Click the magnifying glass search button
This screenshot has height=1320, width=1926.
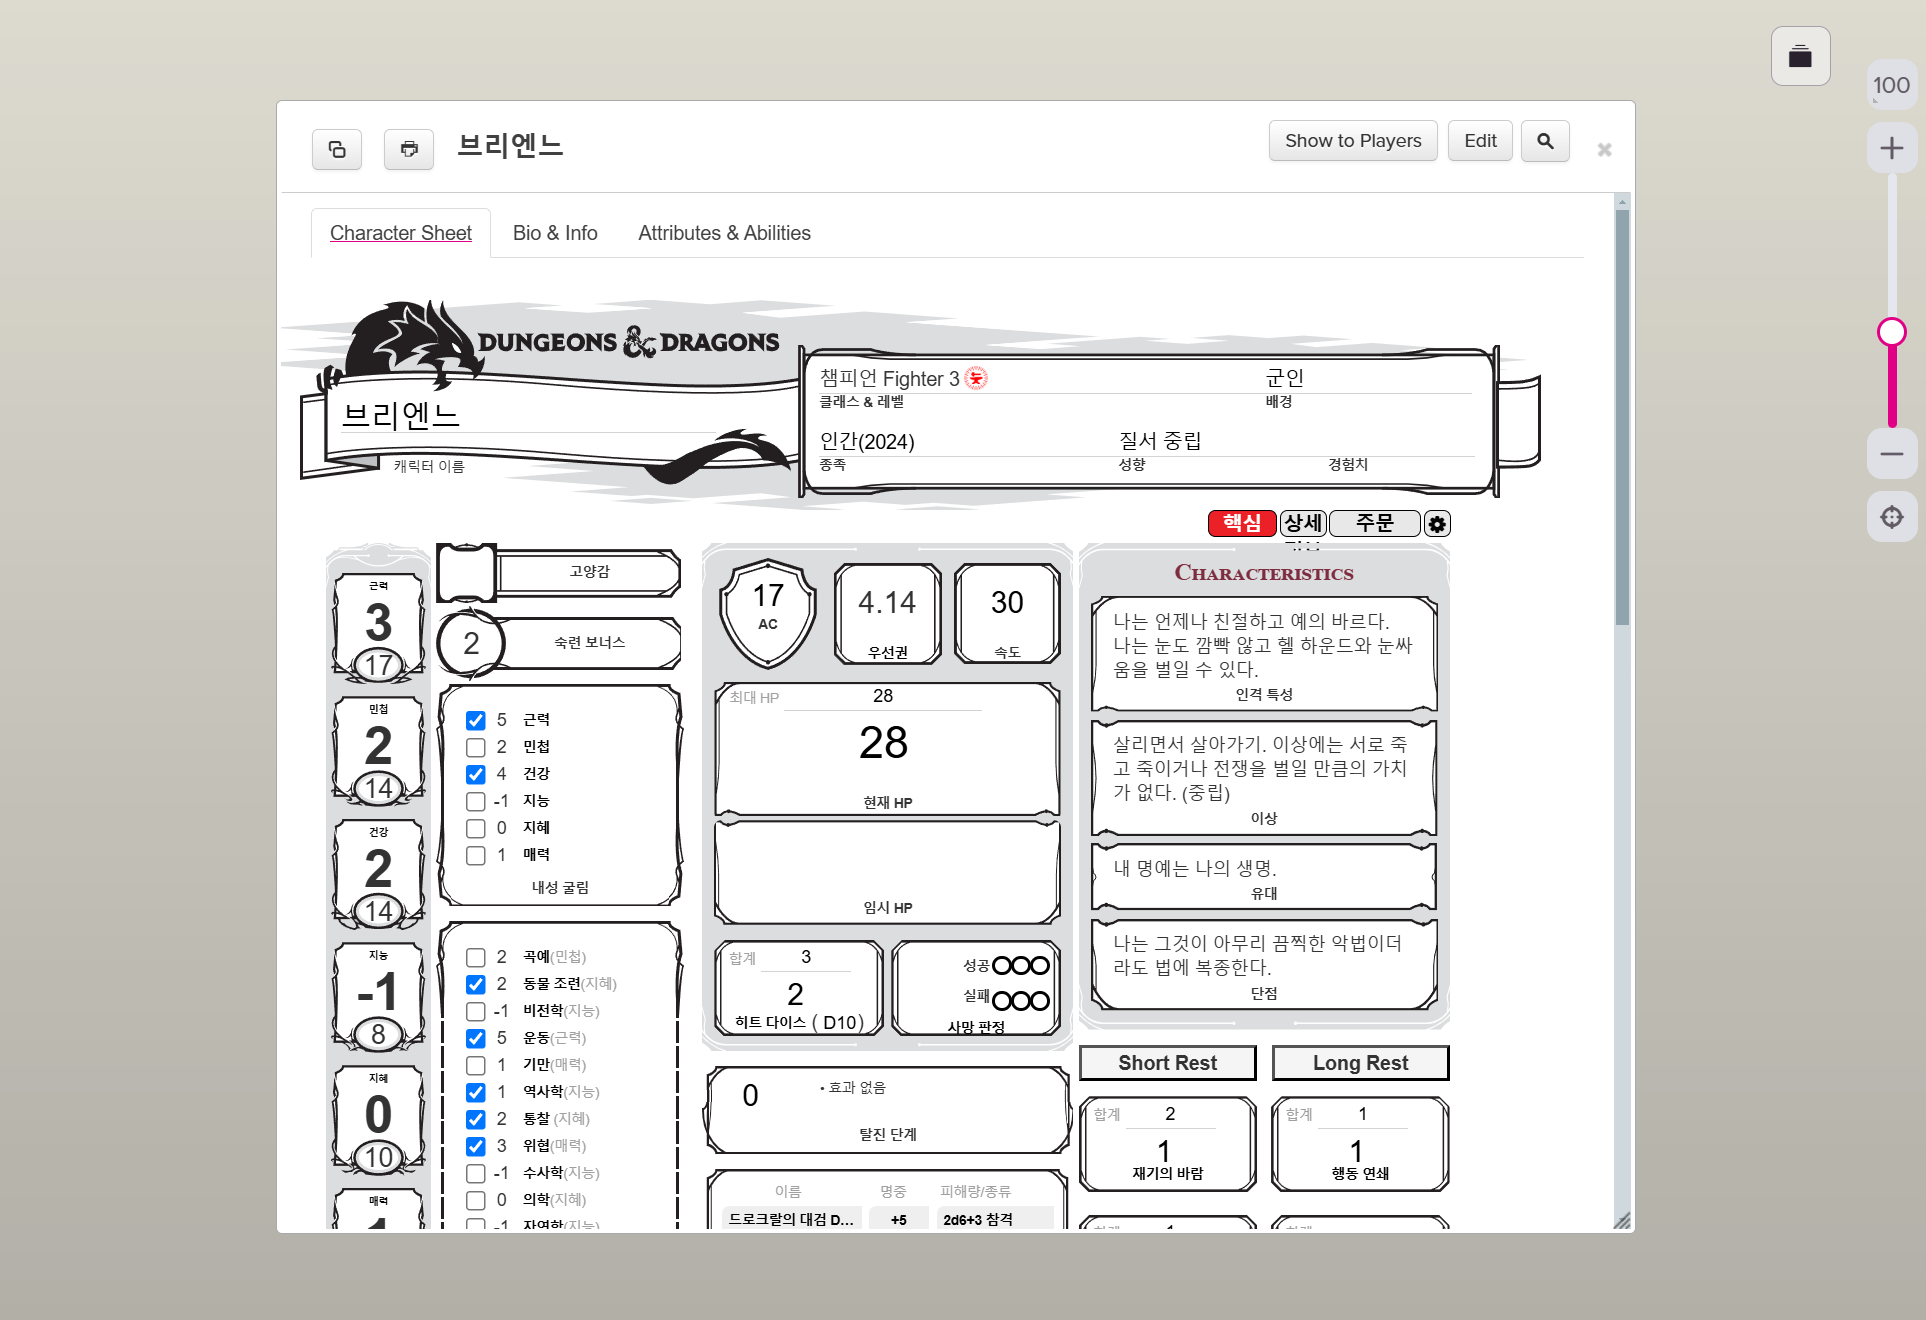tap(1545, 141)
